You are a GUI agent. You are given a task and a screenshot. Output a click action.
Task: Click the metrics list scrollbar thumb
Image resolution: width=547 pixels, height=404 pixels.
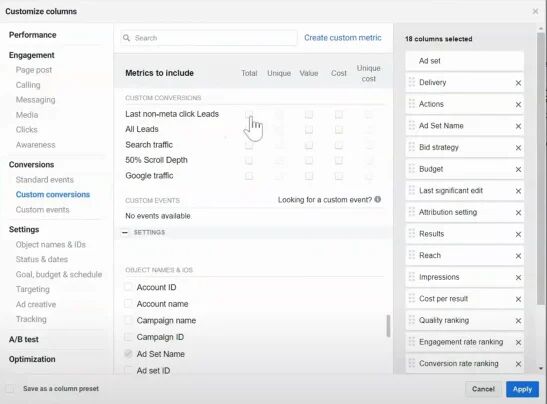388,326
